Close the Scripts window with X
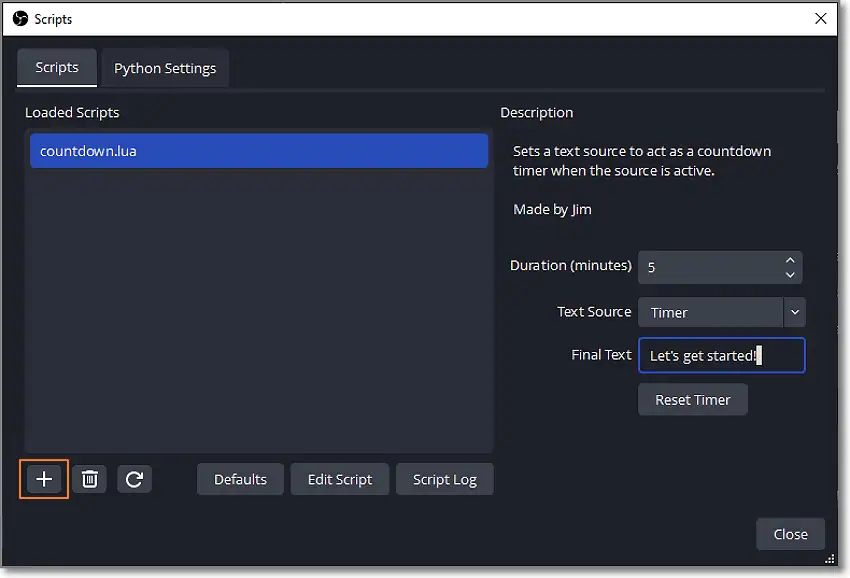This screenshot has width=850, height=578. pos(821,19)
